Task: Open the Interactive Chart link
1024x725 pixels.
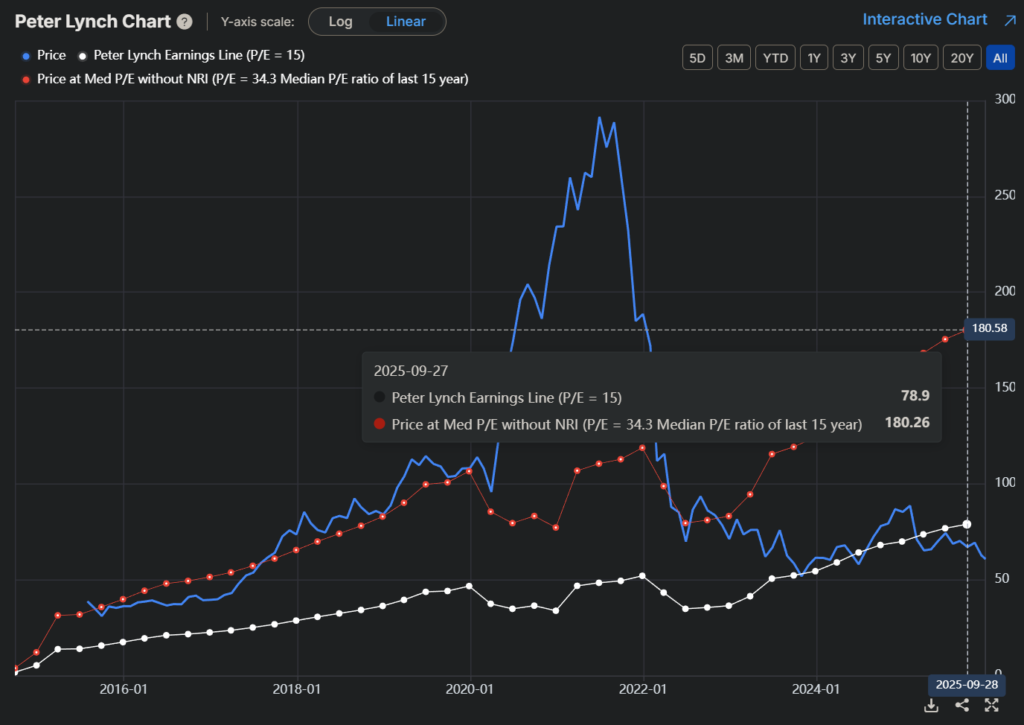Action: pyautogui.click(x=924, y=20)
